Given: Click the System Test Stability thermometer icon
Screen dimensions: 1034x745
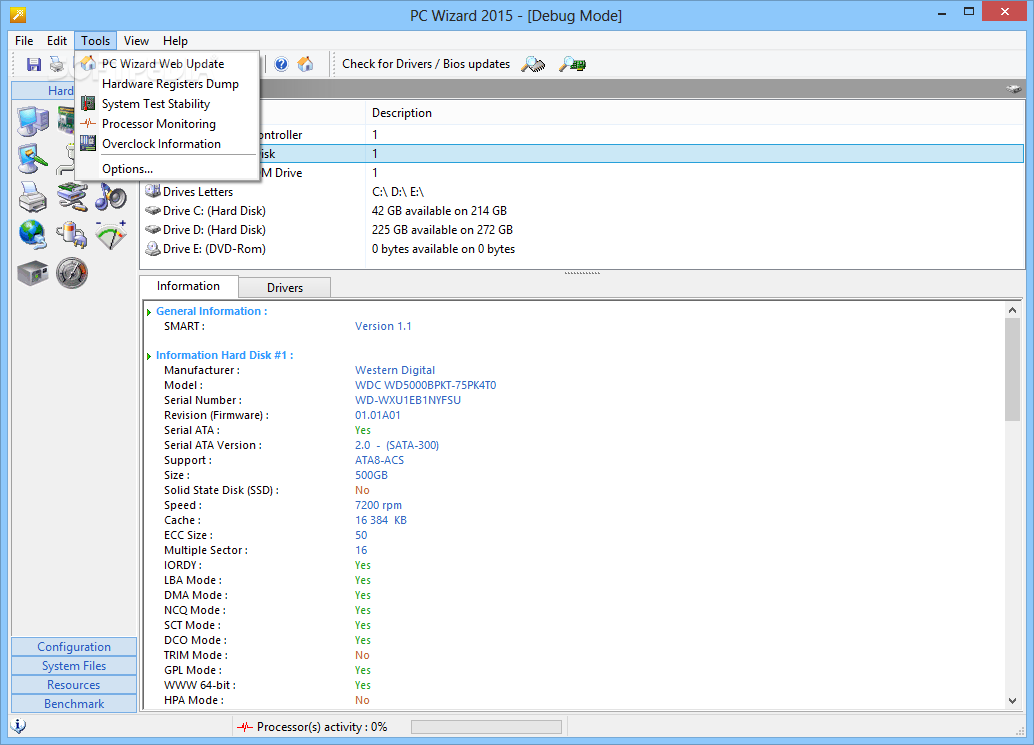Looking at the screenshot, I should tap(88, 104).
